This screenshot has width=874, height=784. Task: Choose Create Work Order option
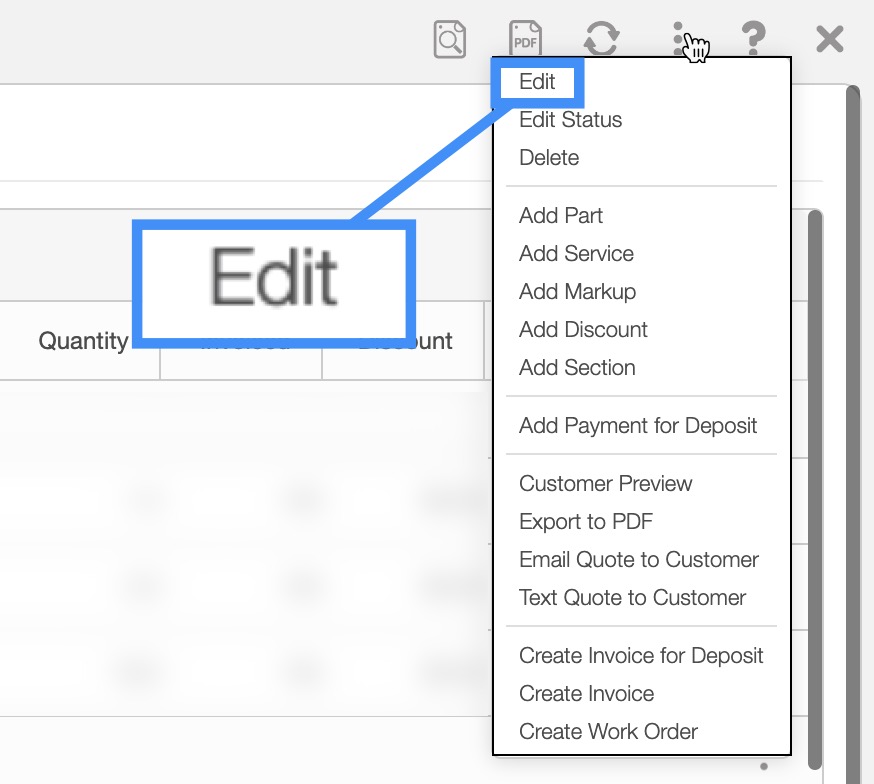tap(608, 732)
